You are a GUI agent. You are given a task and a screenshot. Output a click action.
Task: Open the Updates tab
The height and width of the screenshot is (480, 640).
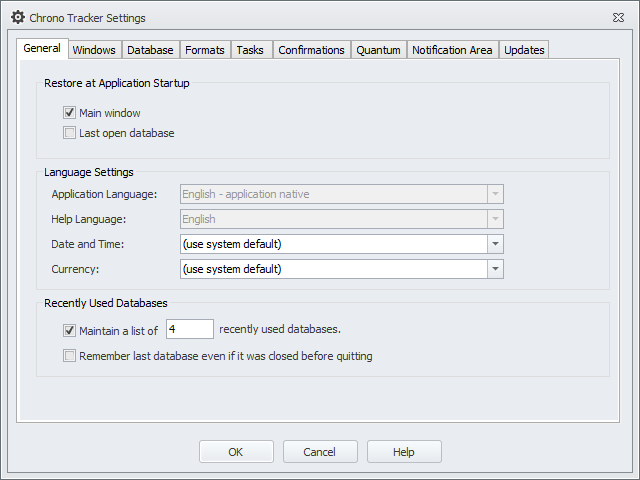pos(524,50)
